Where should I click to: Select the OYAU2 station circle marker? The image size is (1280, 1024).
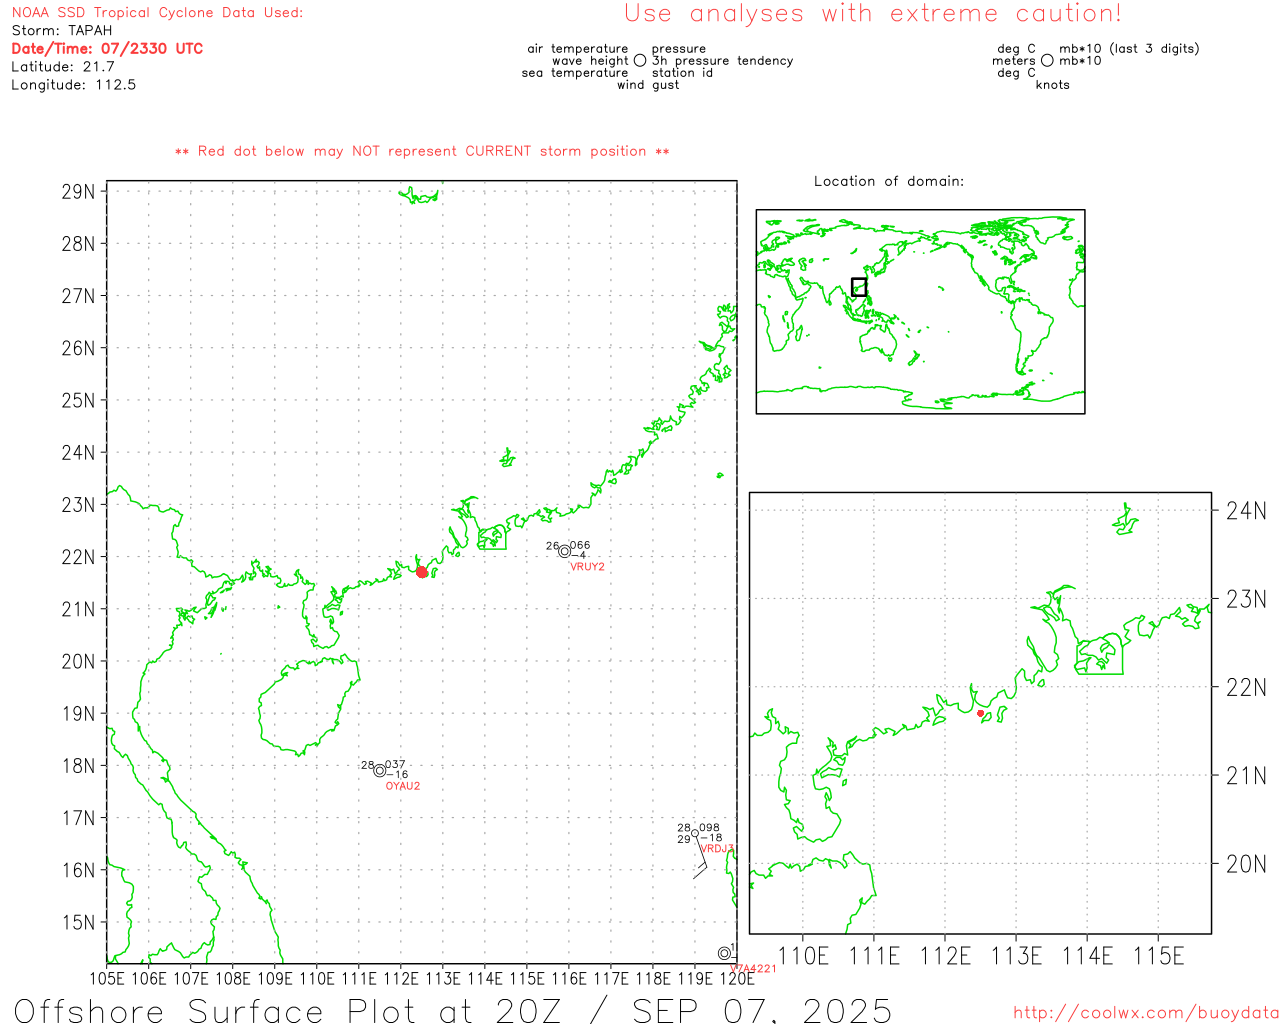[x=380, y=770]
